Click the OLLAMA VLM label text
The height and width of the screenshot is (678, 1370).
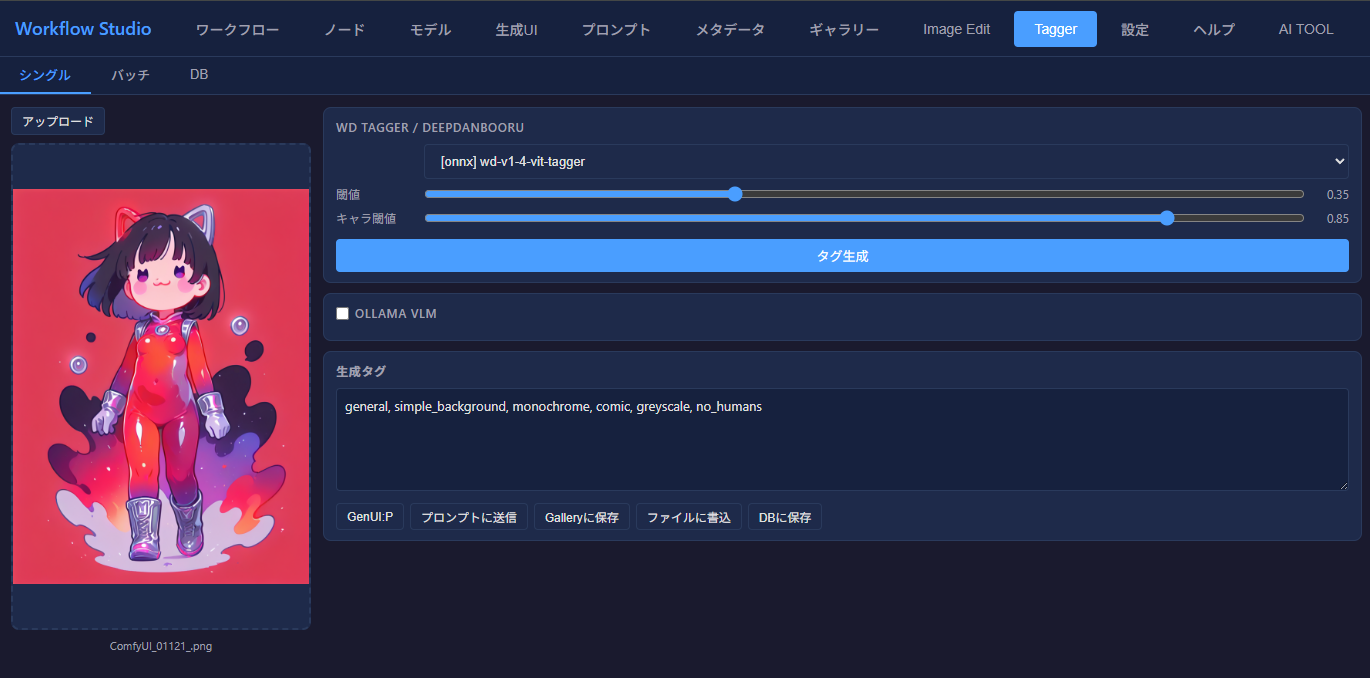[396, 314]
